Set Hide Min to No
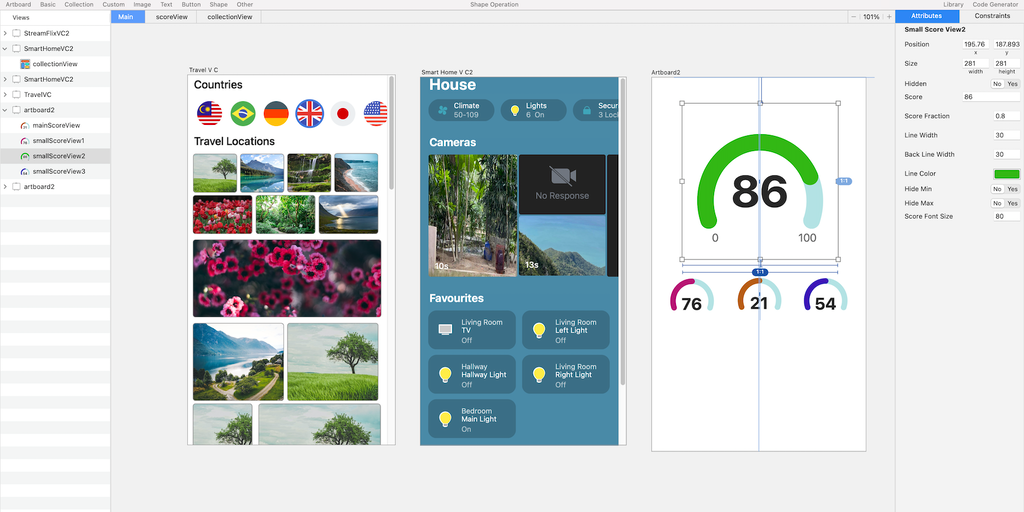The height and width of the screenshot is (512, 1024). (997, 189)
